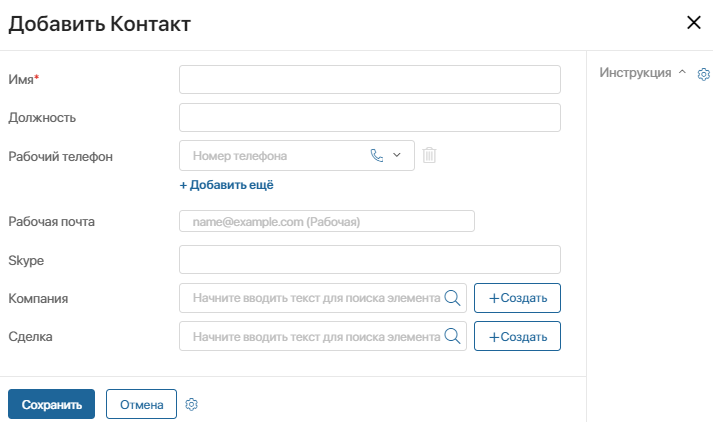Click the Номер телефона input
This screenshot has height=422, width=713.
point(273,156)
